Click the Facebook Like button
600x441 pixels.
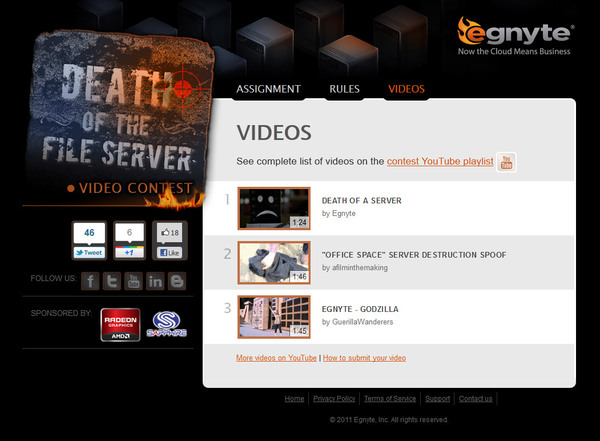coord(170,253)
